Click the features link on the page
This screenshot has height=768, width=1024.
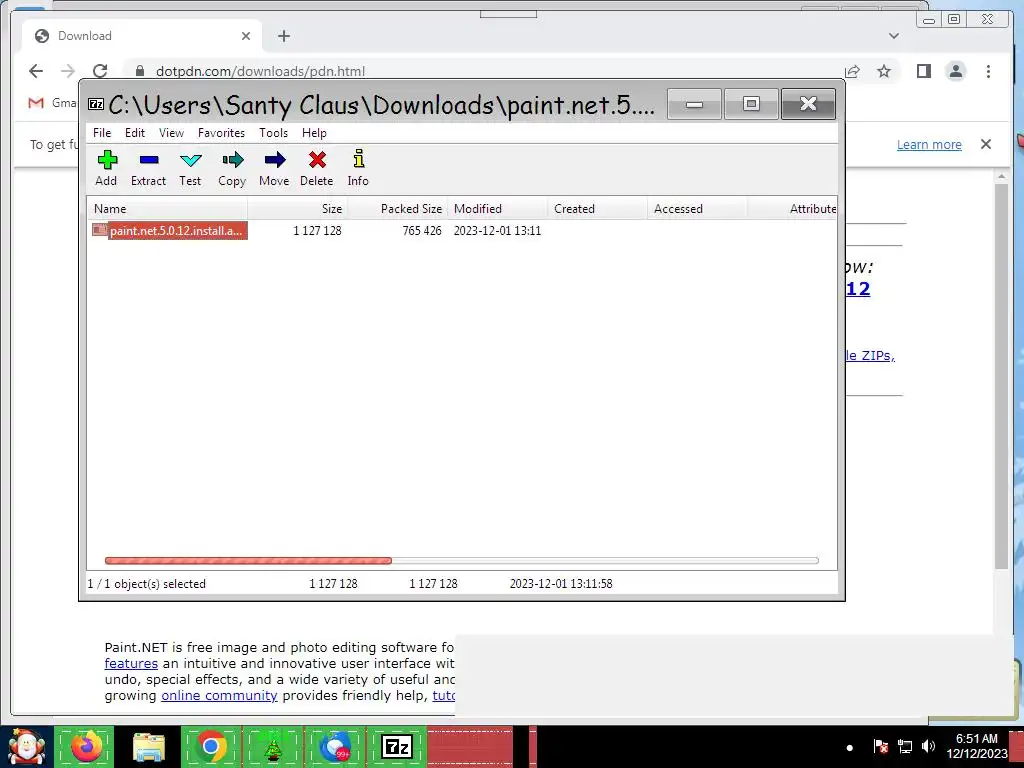(x=131, y=664)
